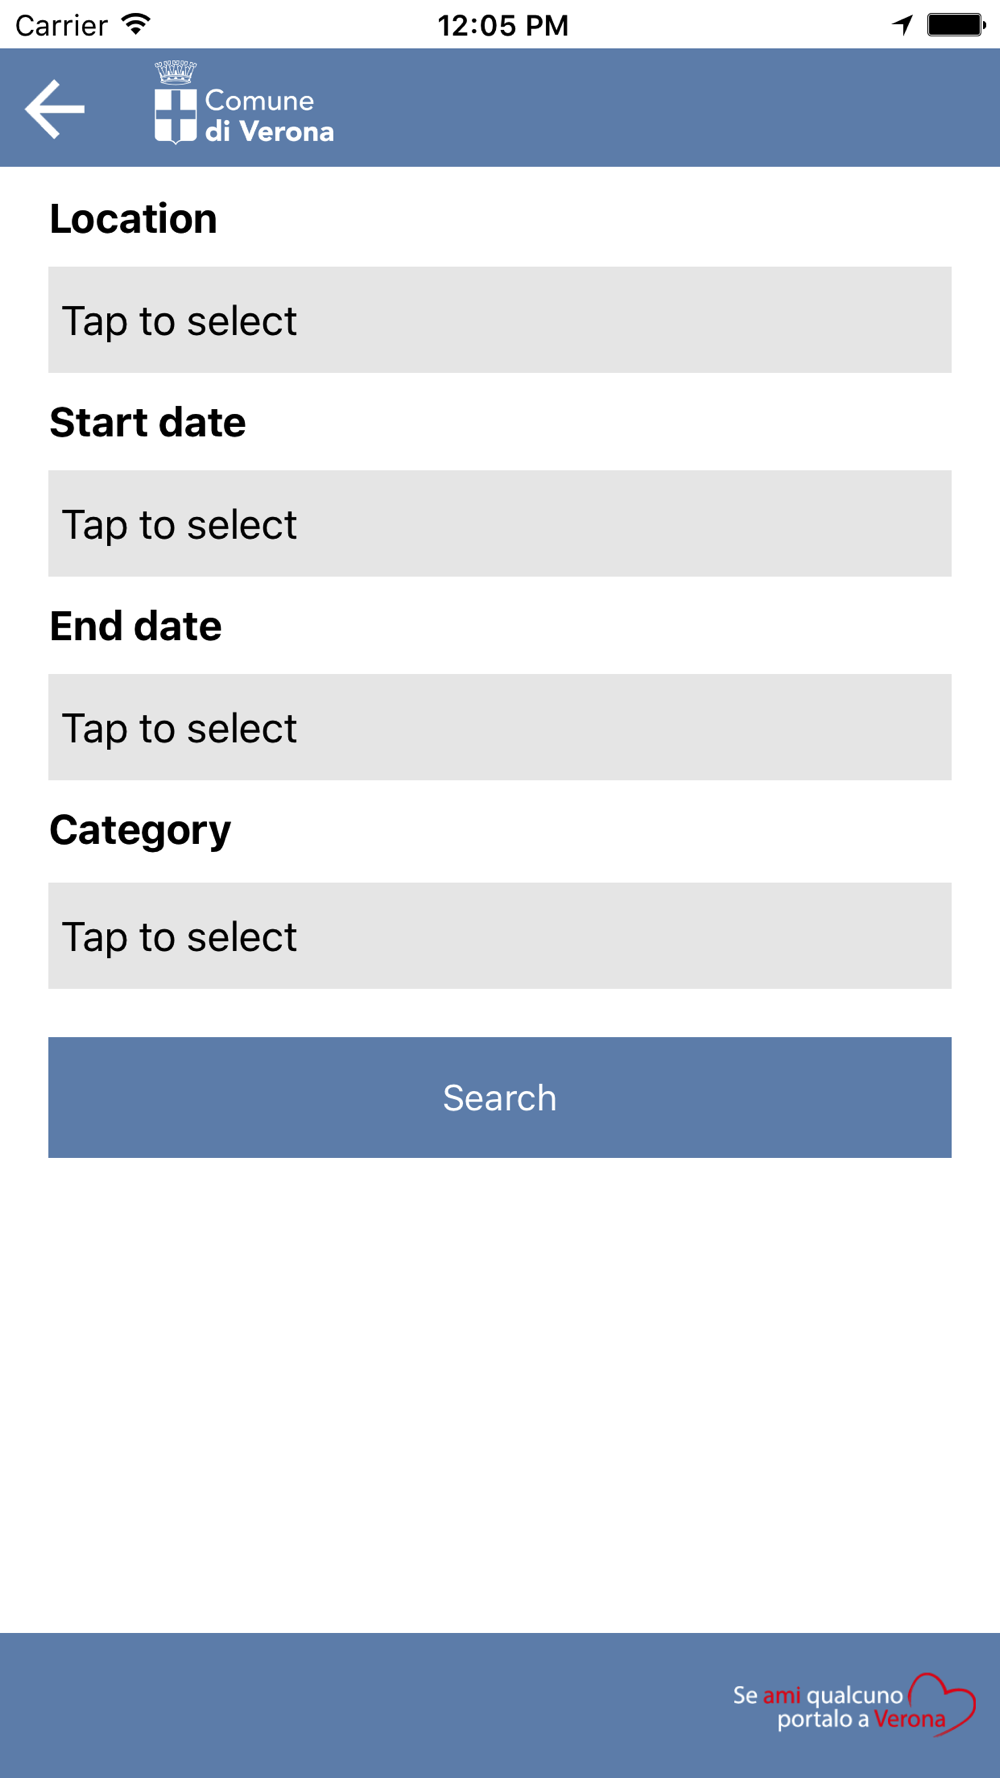
Task: Tap the location services arrow icon
Action: tap(903, 25)
